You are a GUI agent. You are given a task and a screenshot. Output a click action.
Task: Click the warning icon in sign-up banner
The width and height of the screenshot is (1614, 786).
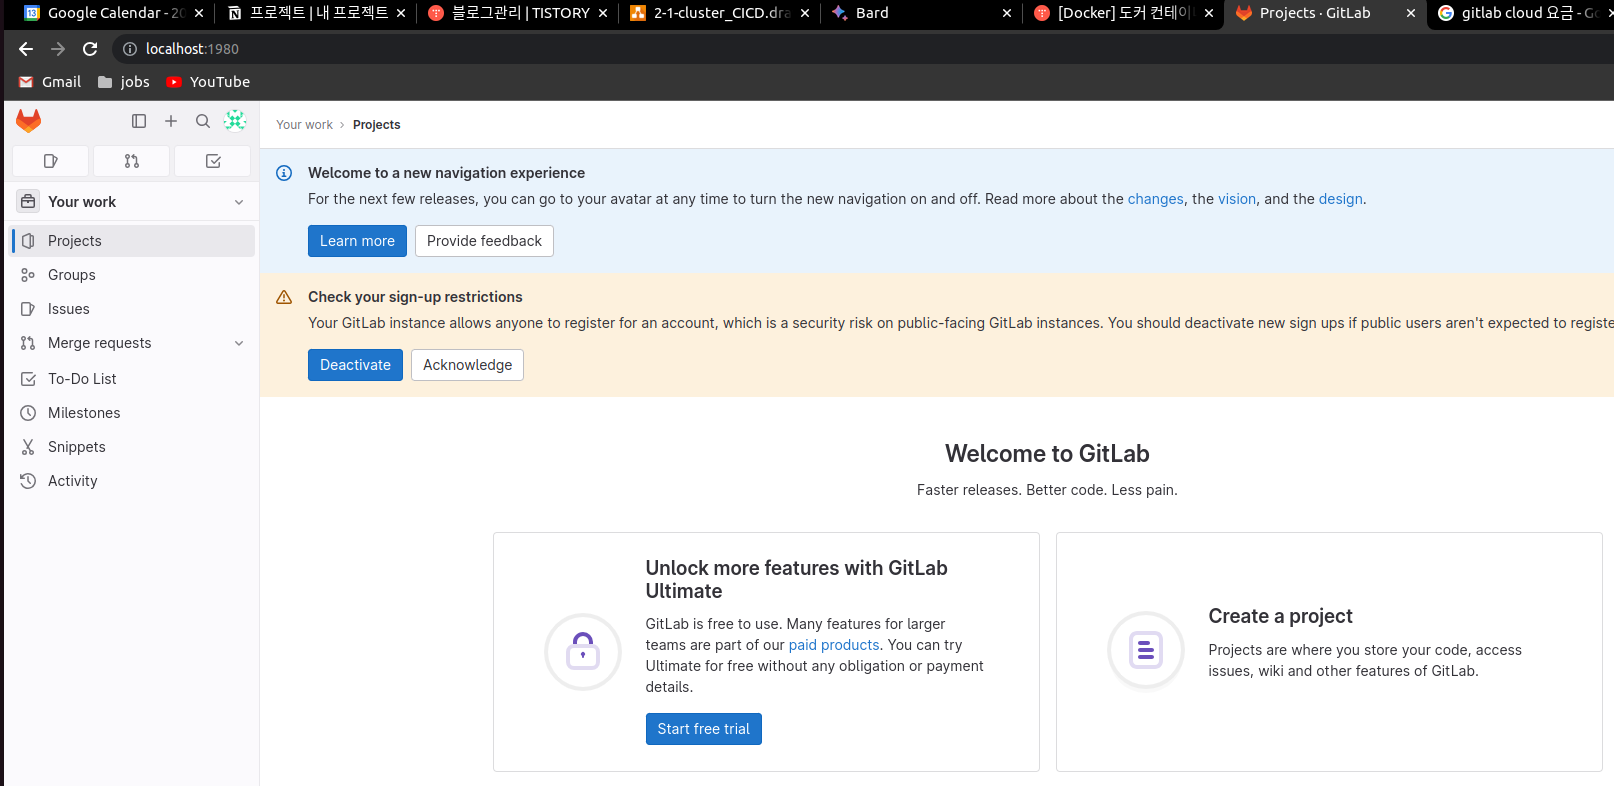click(x=284, y=297)
